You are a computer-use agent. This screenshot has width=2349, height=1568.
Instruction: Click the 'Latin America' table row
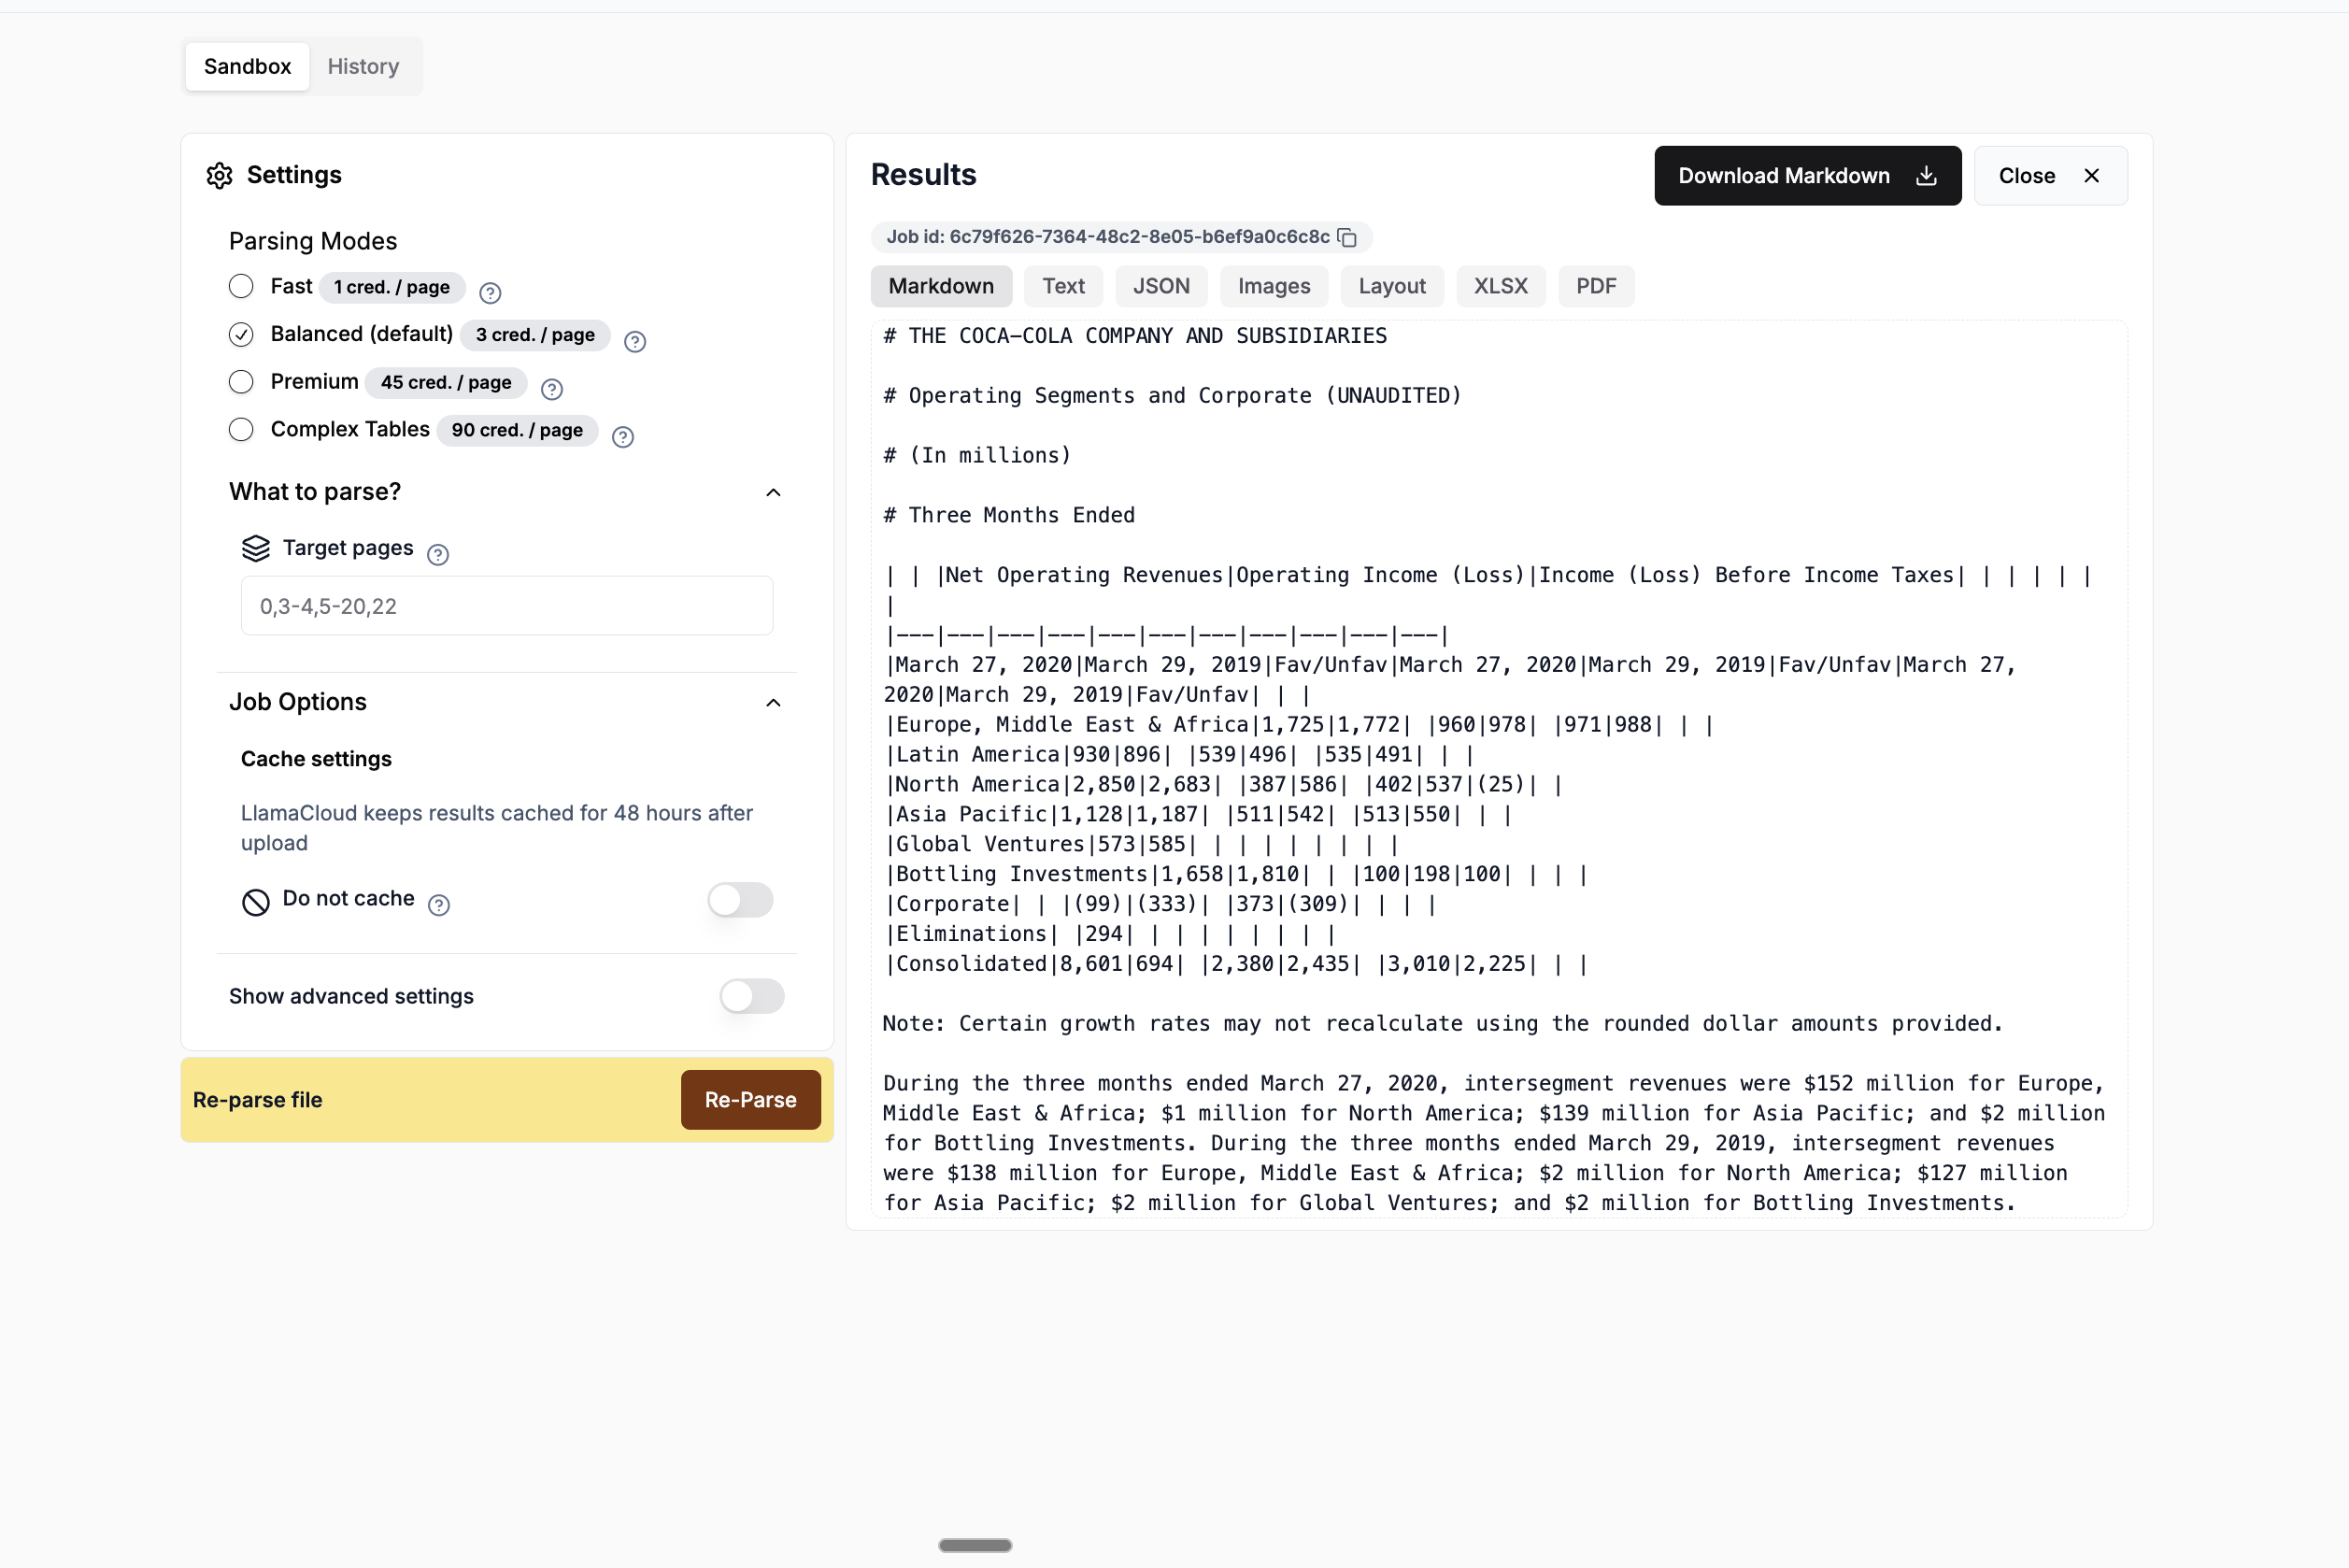[1179, 755]
